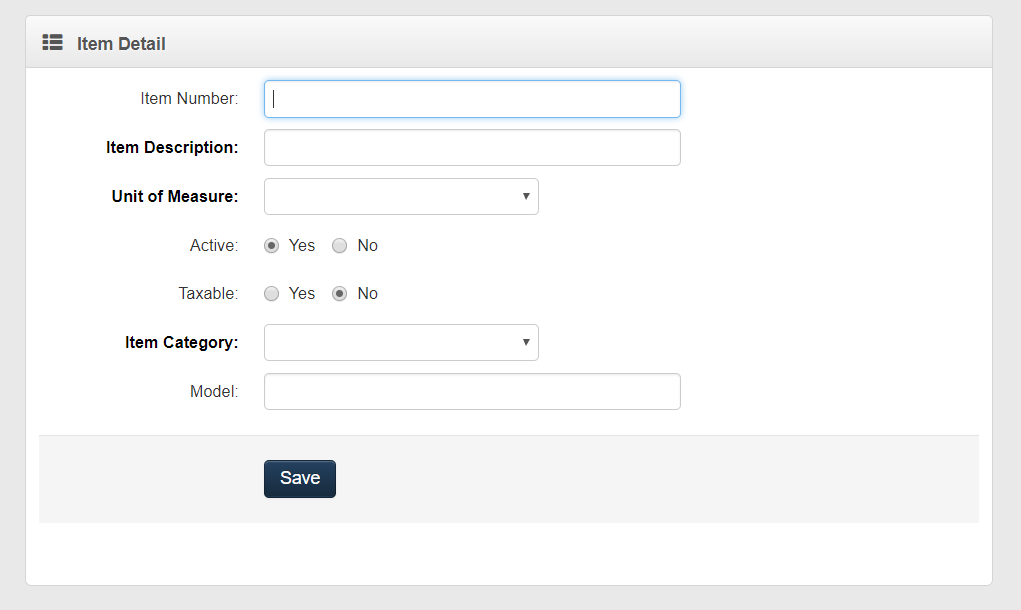The image size is (1021, 610).
Task: Click the gray footer bar beside Save
Action: (x=650, y=479)
